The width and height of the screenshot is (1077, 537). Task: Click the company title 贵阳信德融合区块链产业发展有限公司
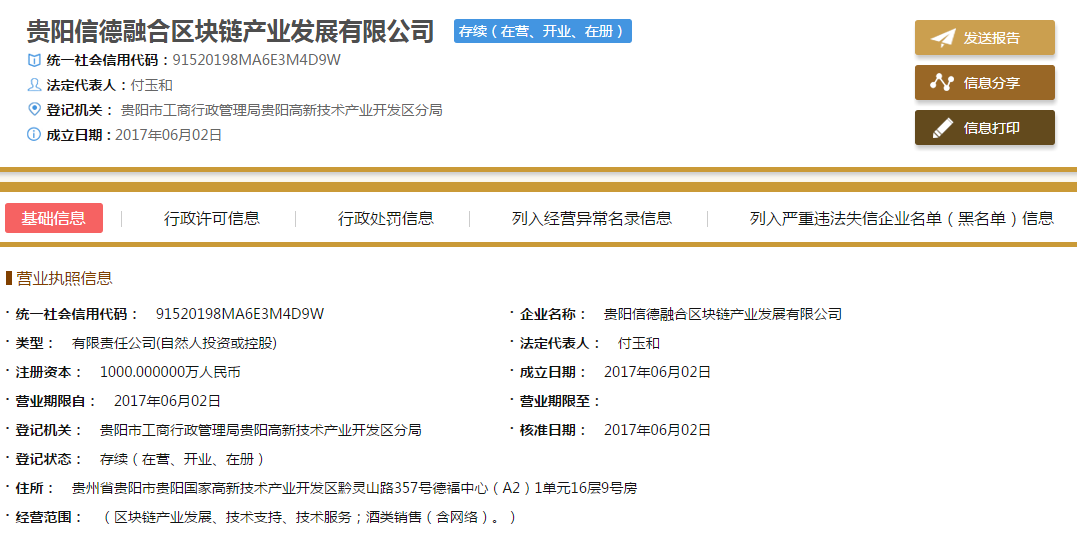[x=230, y=31]
